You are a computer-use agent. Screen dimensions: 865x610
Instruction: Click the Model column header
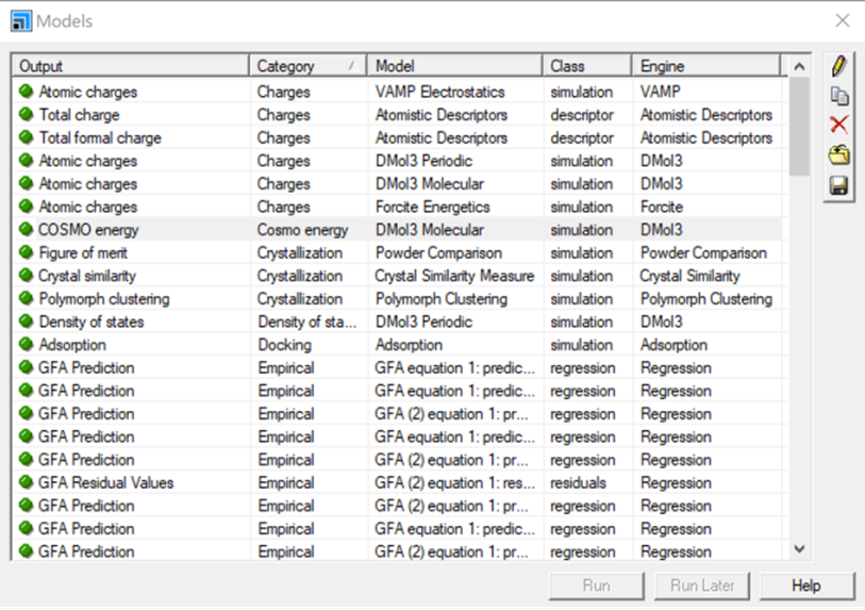[455, 66]
